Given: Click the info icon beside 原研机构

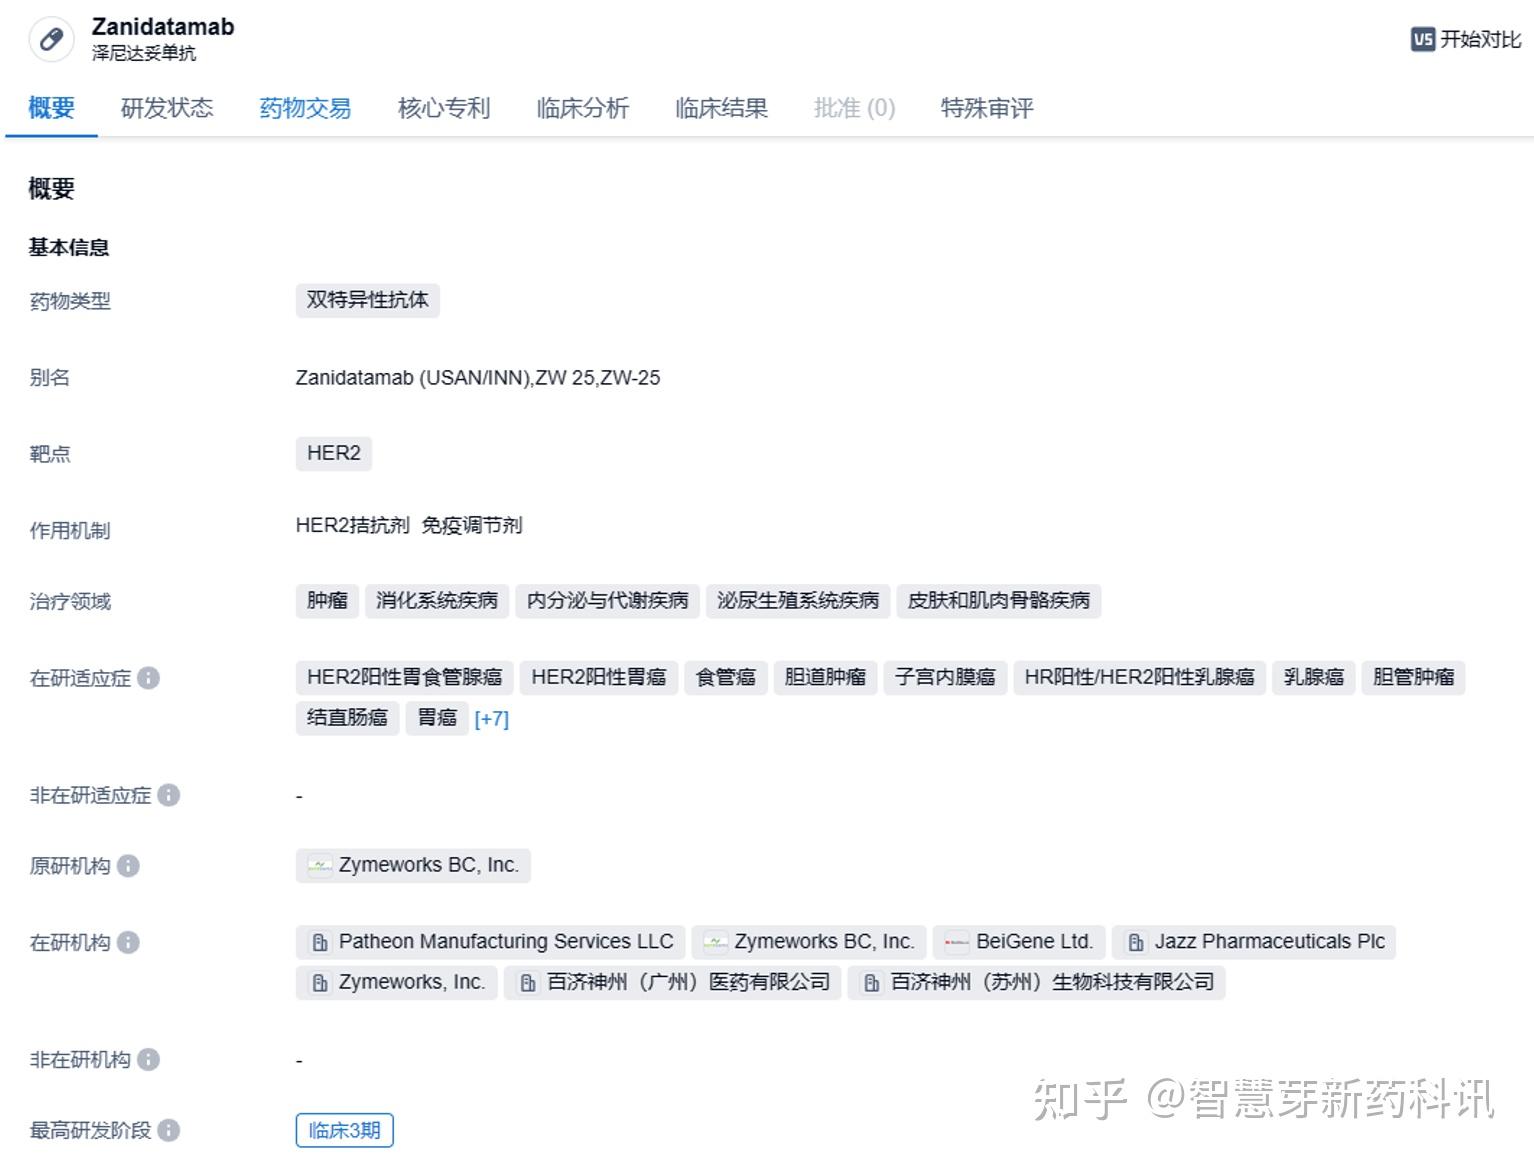Looking at the screenshot, I should point(126,867).
